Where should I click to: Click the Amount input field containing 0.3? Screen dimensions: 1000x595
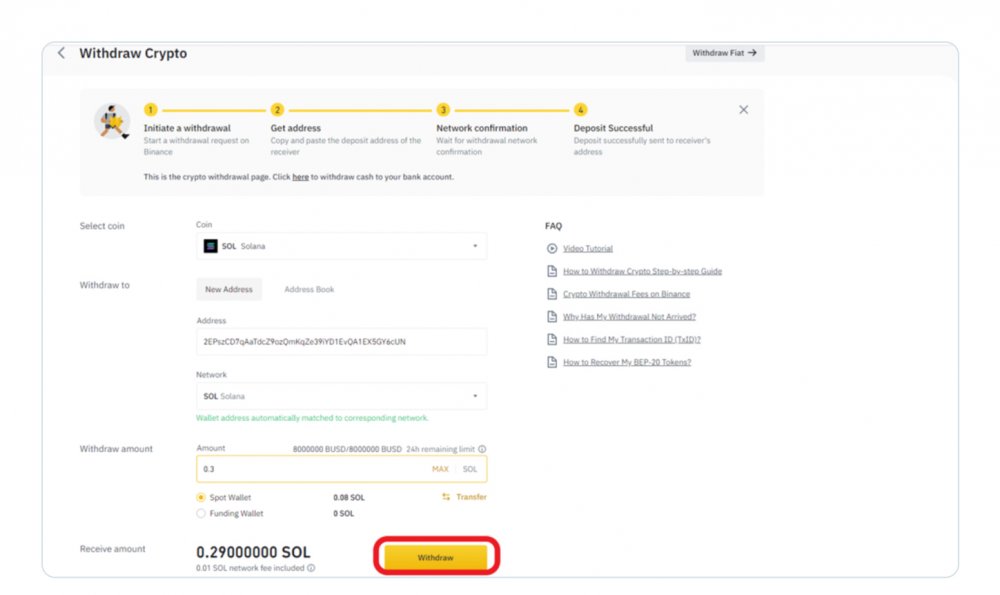pyautogui.click(x=341, y=469)
